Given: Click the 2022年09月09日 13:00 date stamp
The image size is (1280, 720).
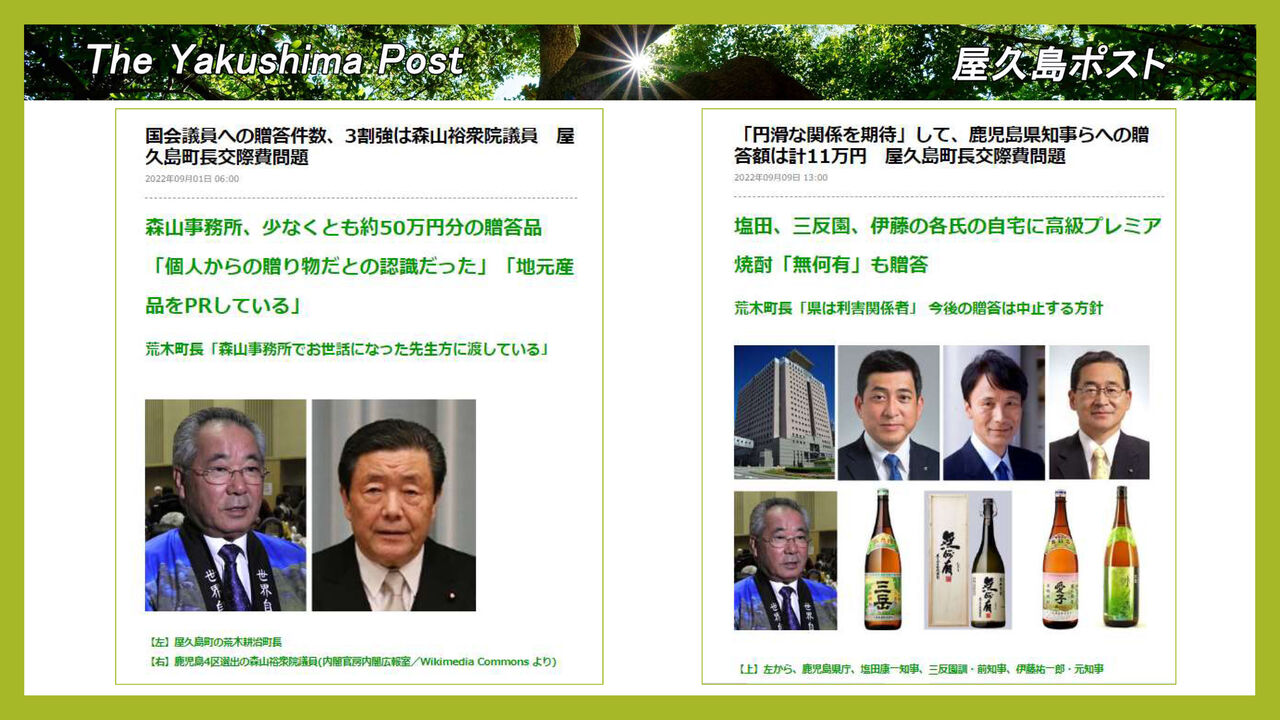Looking at the screenshot, I should pos(781,178).
